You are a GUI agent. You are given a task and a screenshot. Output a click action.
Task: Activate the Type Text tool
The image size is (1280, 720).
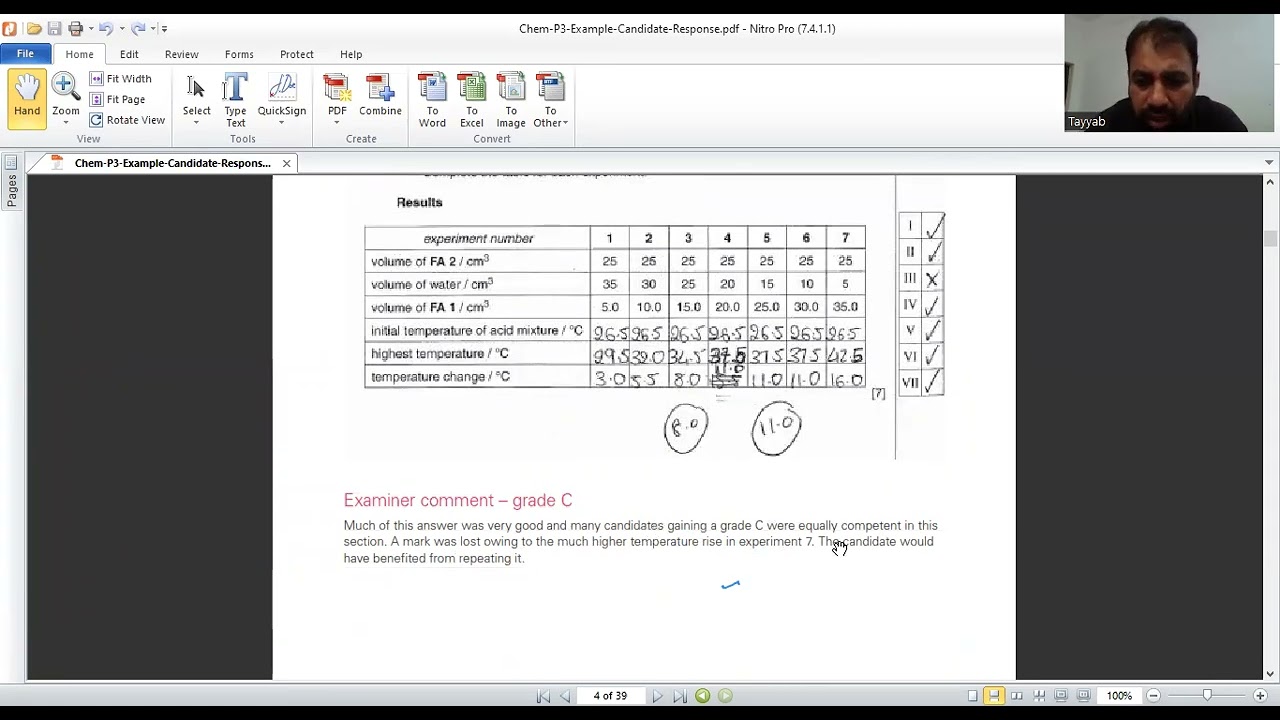click(x=235, y=100)
